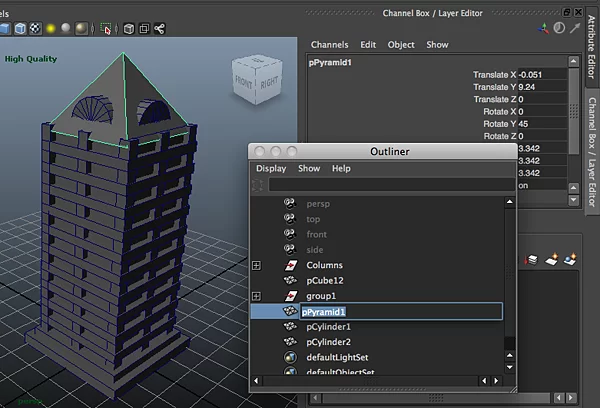Select the Rotate Z channel label
This screenshot has width=600, height=408.
tap(500, 136)
